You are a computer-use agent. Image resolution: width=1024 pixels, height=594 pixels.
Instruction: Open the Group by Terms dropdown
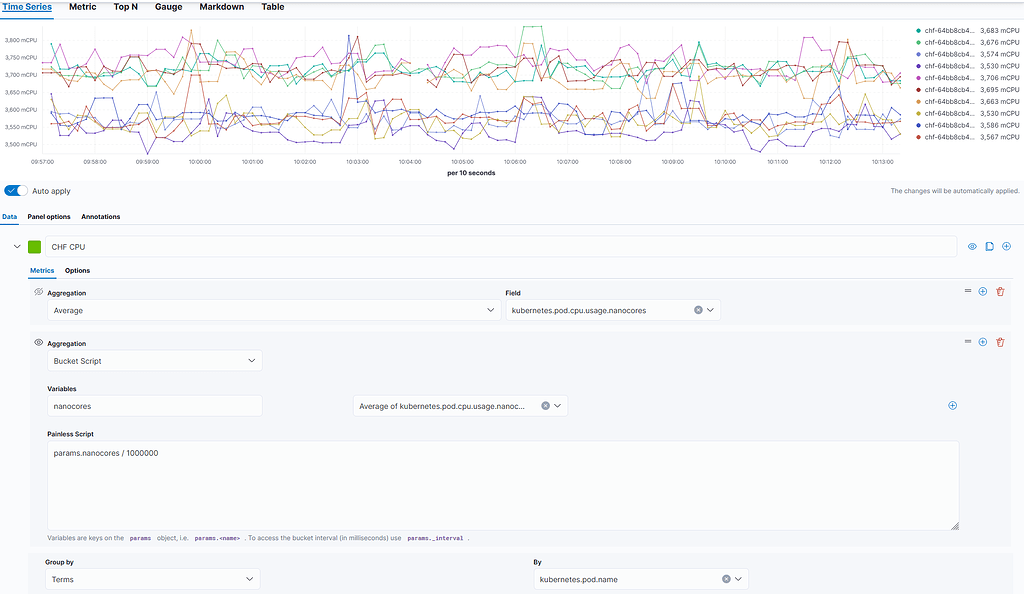153,579
